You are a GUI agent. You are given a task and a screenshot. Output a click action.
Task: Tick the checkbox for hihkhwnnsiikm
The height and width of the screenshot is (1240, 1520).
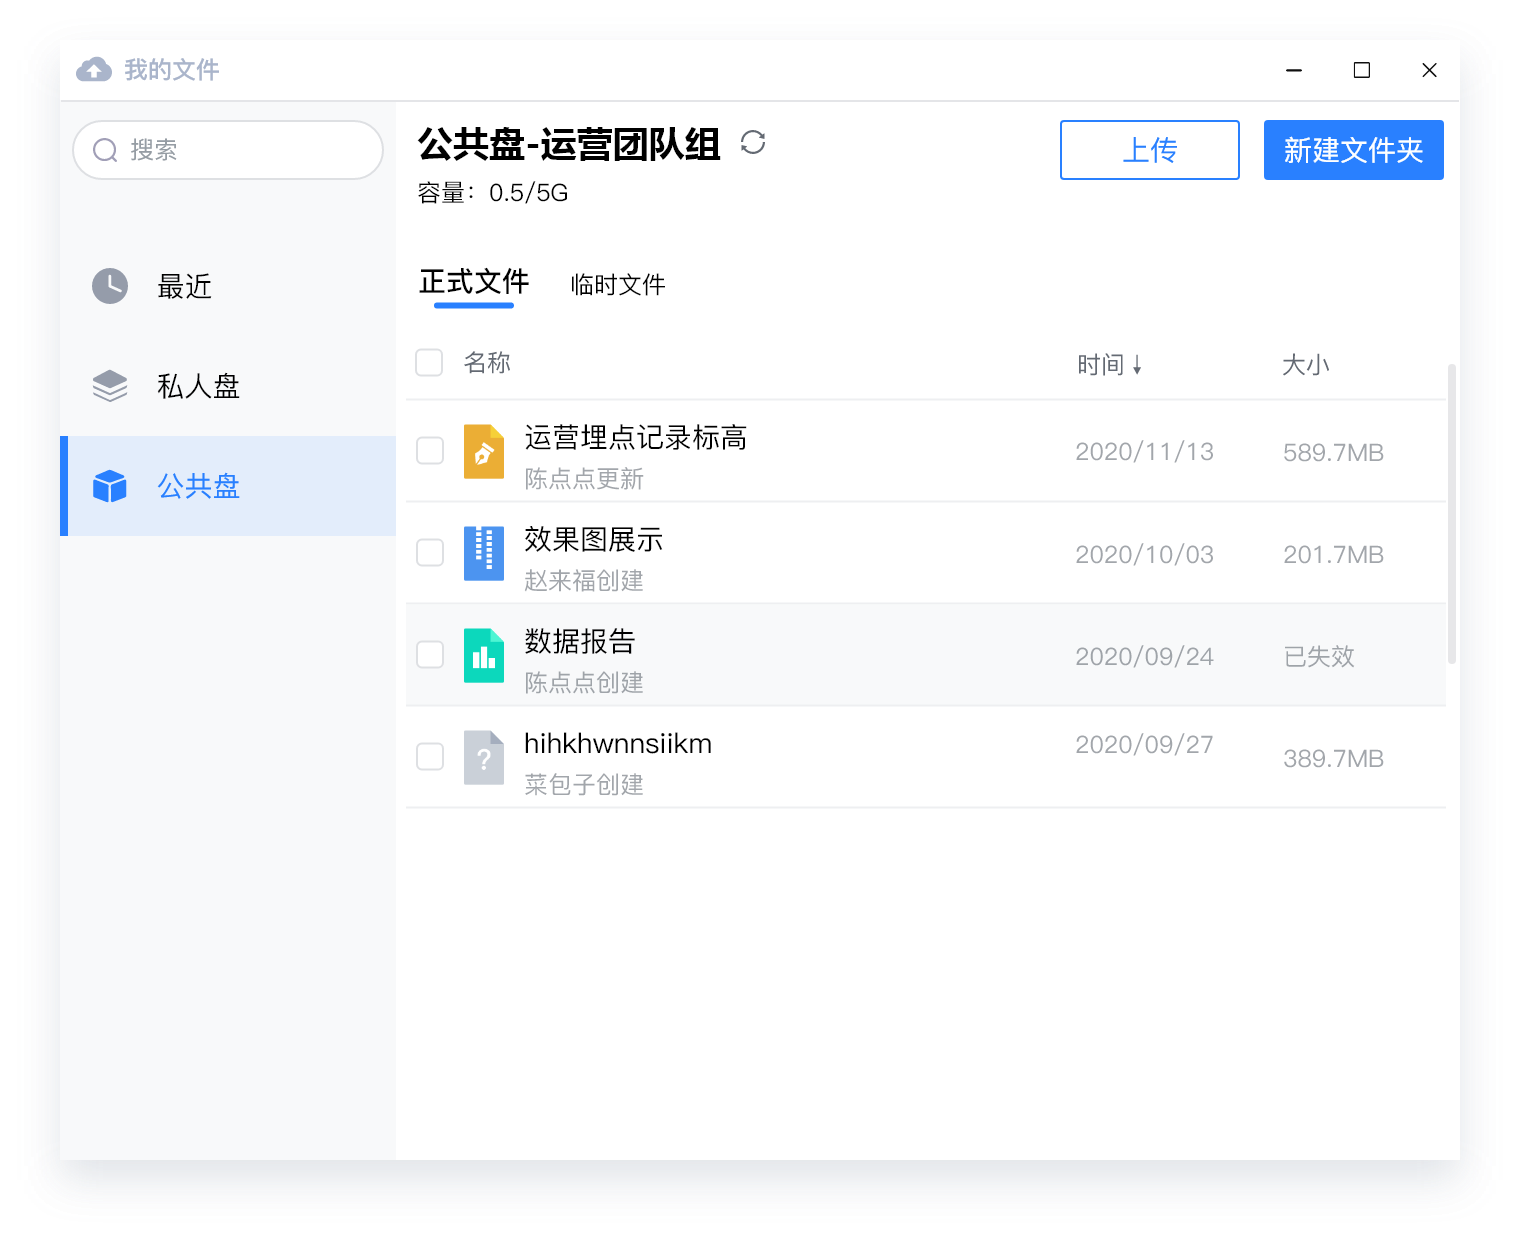pos(430,757)
